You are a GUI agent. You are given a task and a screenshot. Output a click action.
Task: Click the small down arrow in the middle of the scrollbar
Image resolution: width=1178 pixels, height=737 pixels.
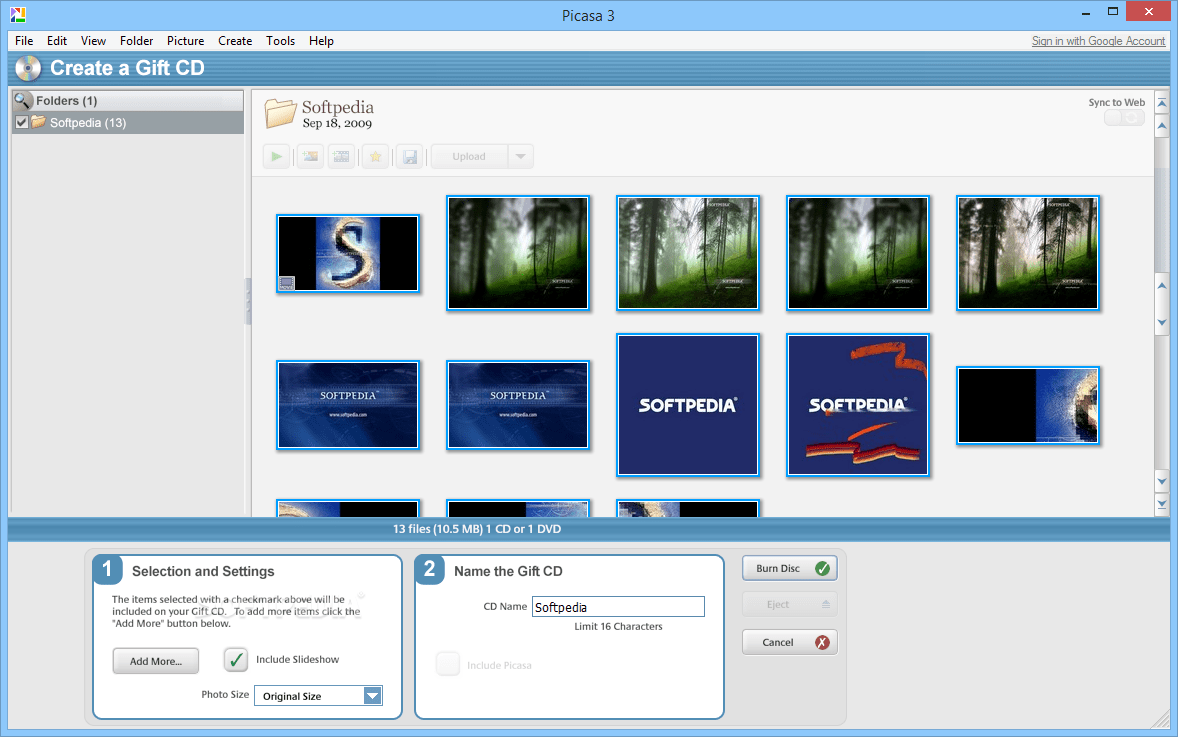[x=1162, y=322]
